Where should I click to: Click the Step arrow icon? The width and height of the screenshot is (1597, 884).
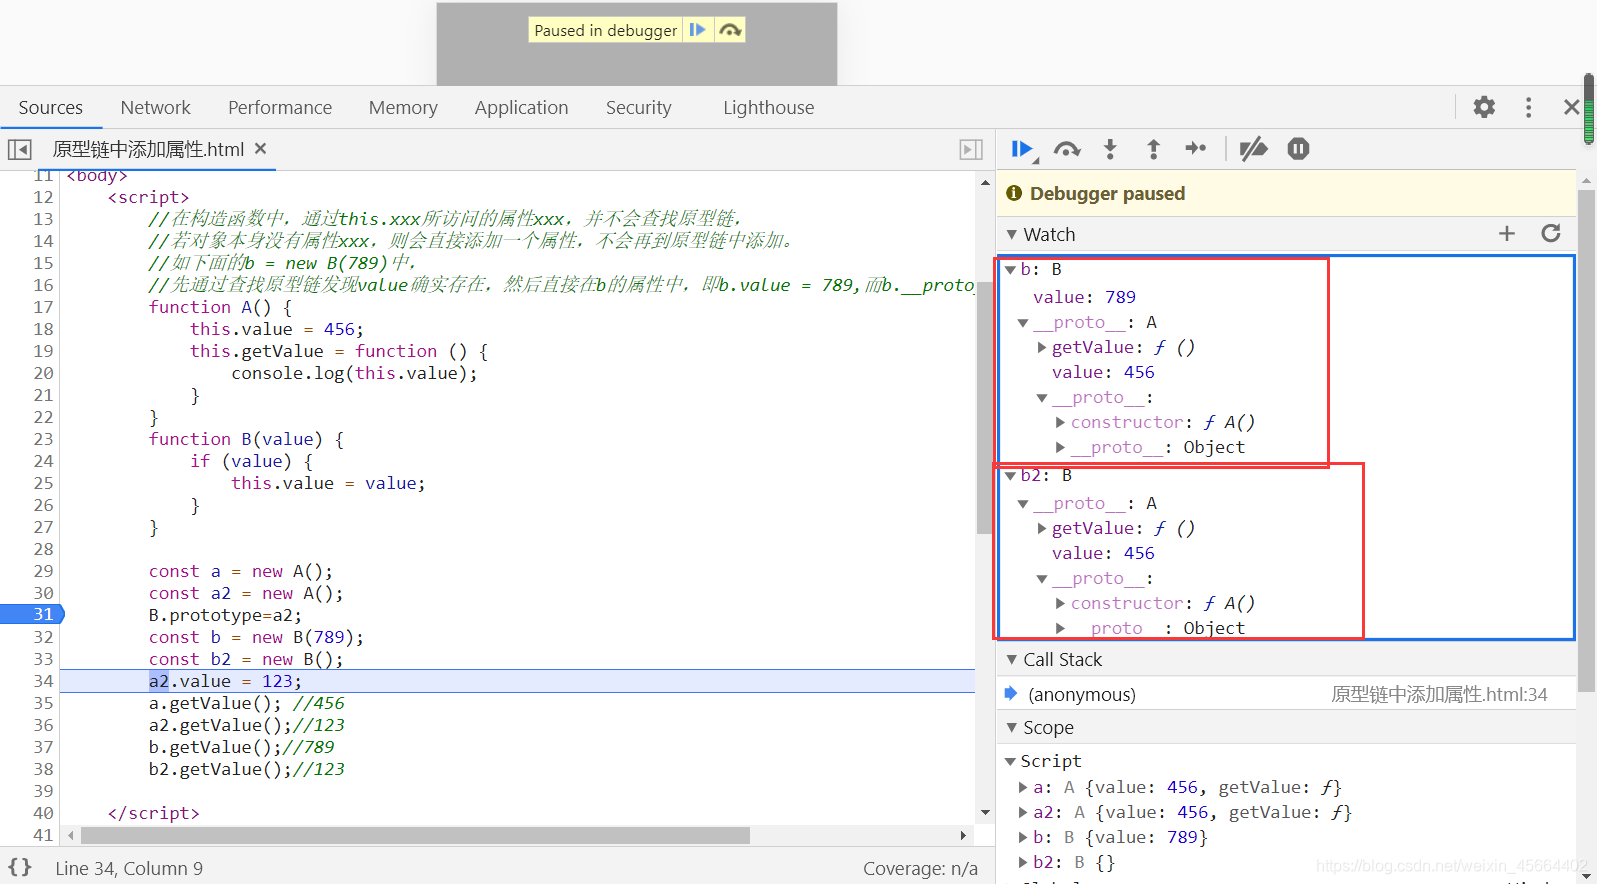(x=1196, y=149)
